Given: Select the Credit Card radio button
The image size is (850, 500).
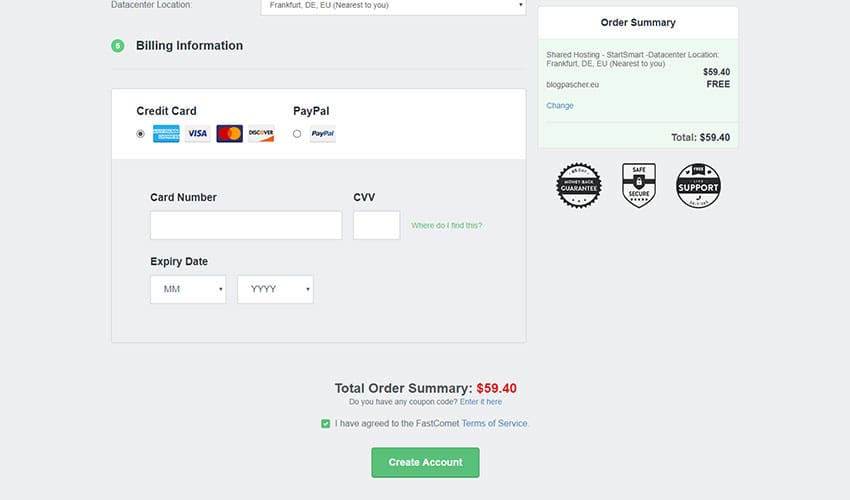Looking at the screenshot, I should (x=140, y=134).
